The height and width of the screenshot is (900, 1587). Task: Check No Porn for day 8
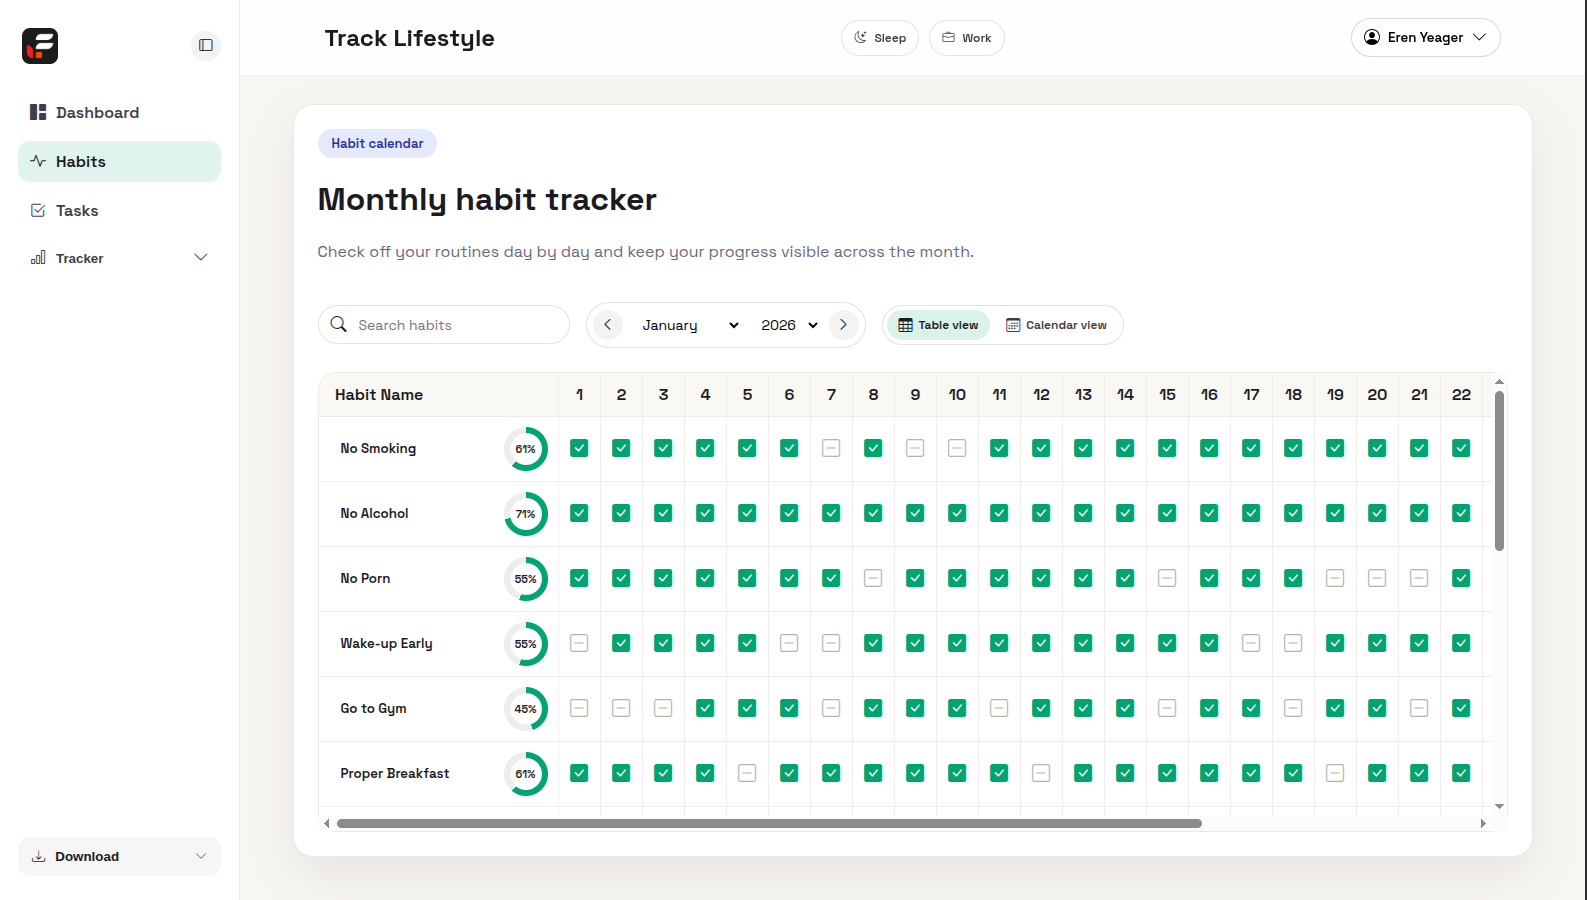(x=873, y=578)
